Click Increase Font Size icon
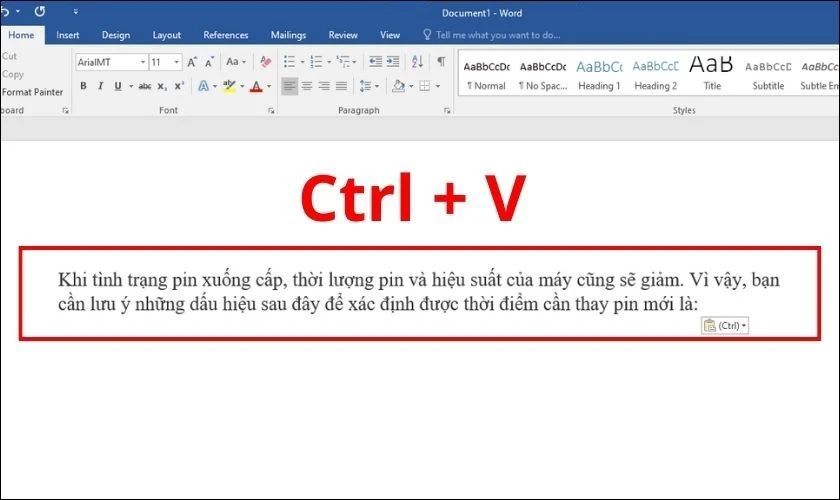840x500 pixels. [x=192, y=62]
